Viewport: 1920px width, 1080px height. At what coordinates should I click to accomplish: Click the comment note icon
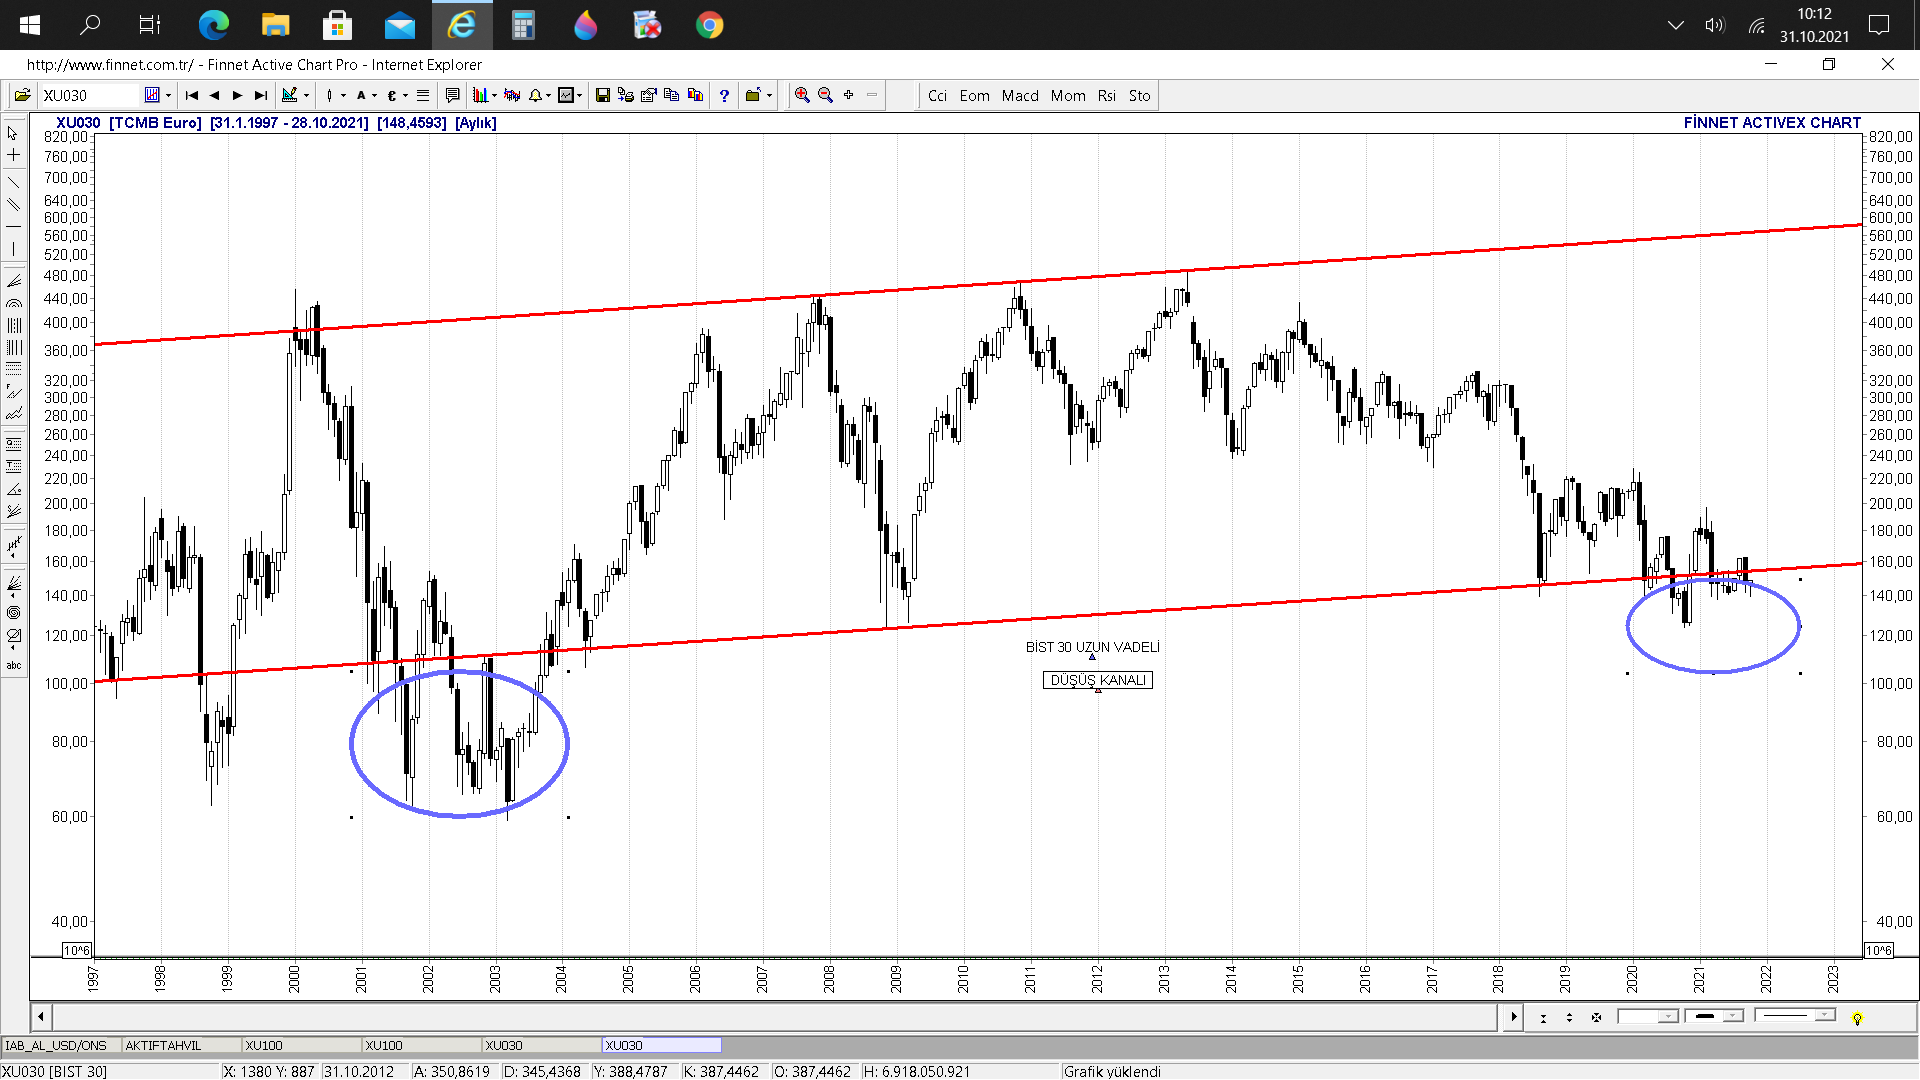click(452, 96)
